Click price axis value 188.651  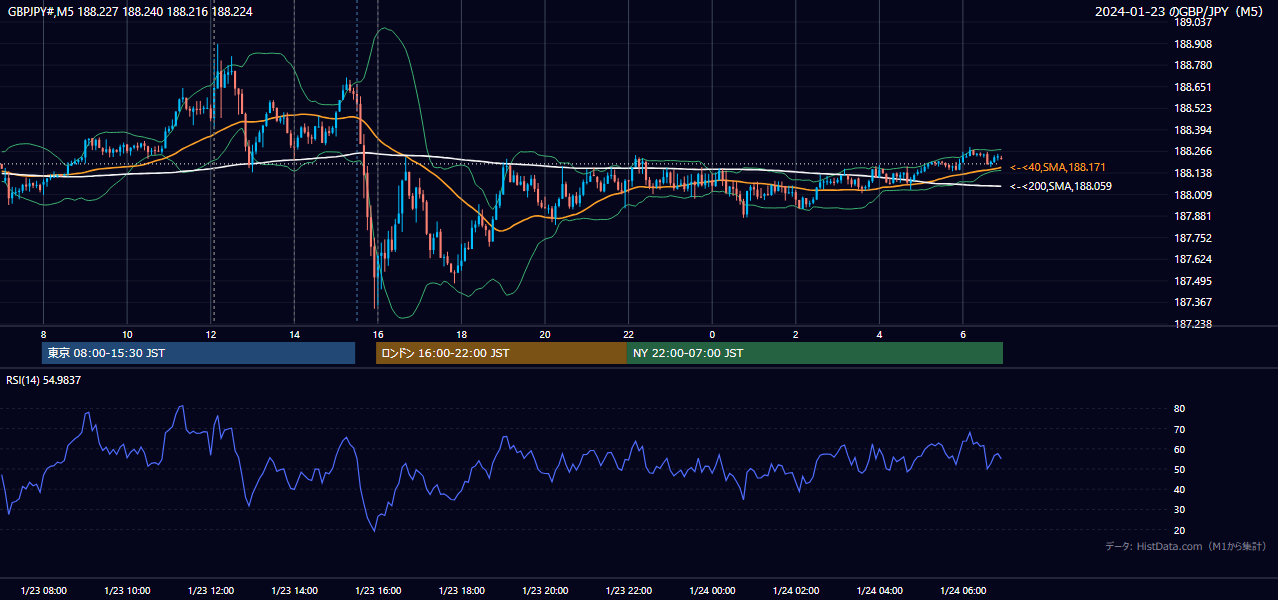[x=1193, y=87]
